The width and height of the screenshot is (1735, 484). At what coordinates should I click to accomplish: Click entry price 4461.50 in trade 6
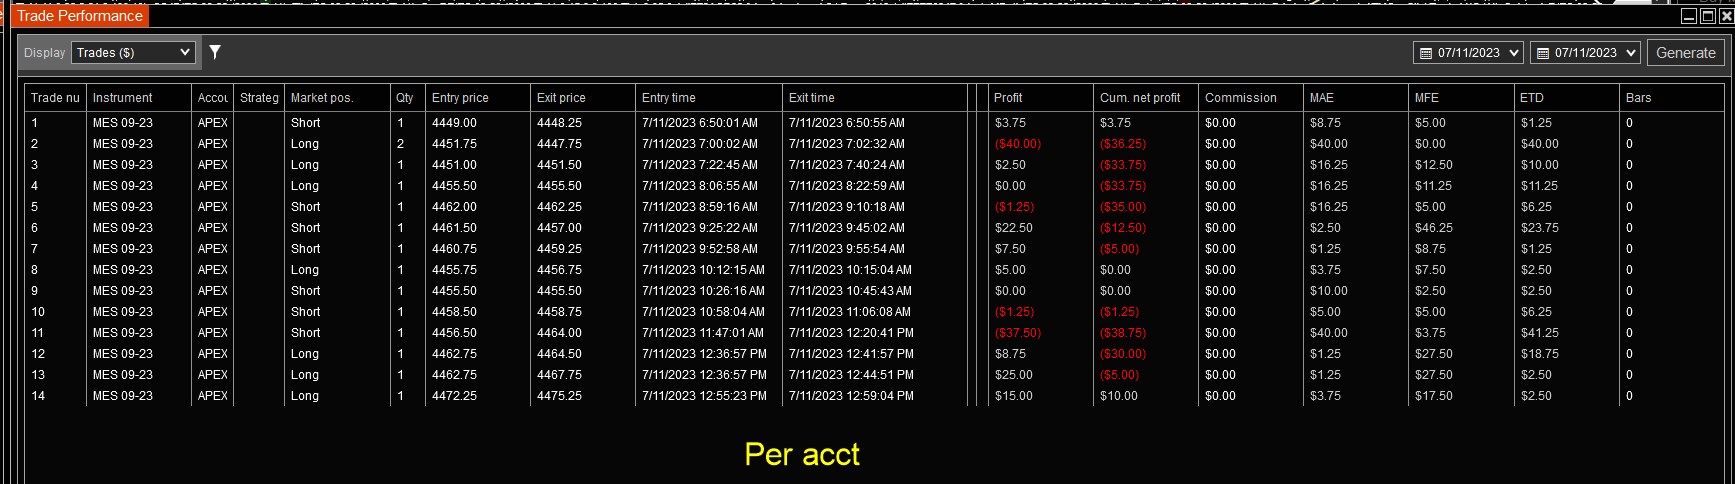coord(454,228)
